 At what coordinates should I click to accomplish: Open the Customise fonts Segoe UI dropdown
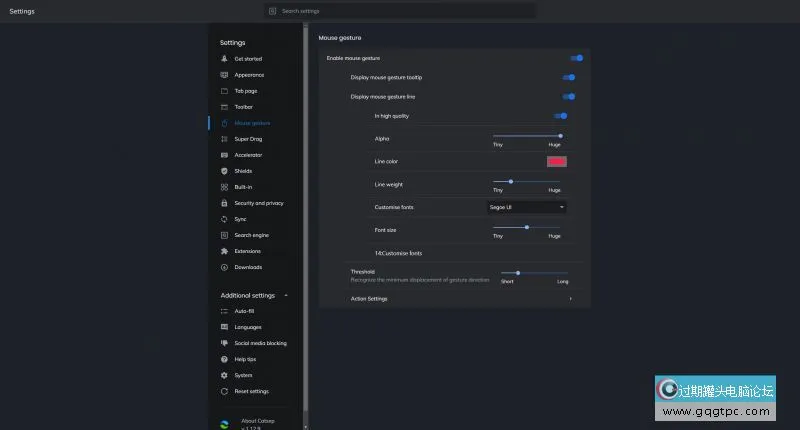526,207
